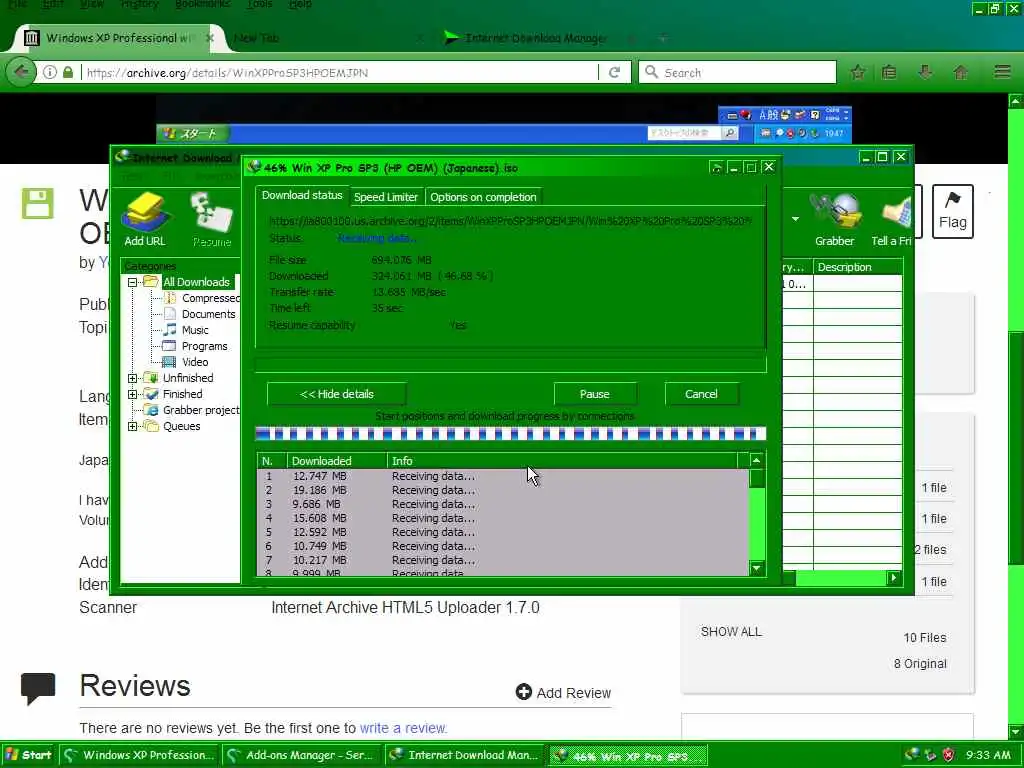
Task: Click the Hide details button
Action: [x=336, y=394]
